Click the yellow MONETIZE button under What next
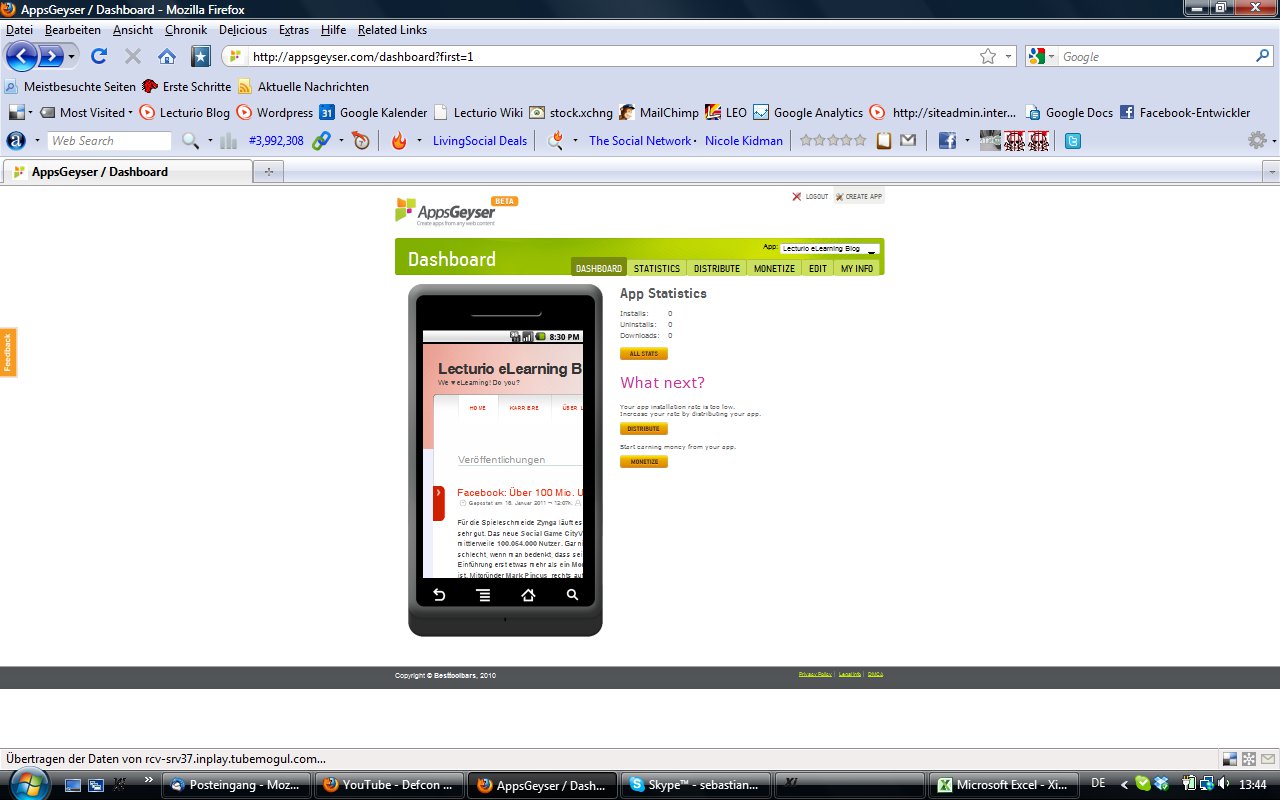This screenshot has width=1280, height=800. pos(644,462)
